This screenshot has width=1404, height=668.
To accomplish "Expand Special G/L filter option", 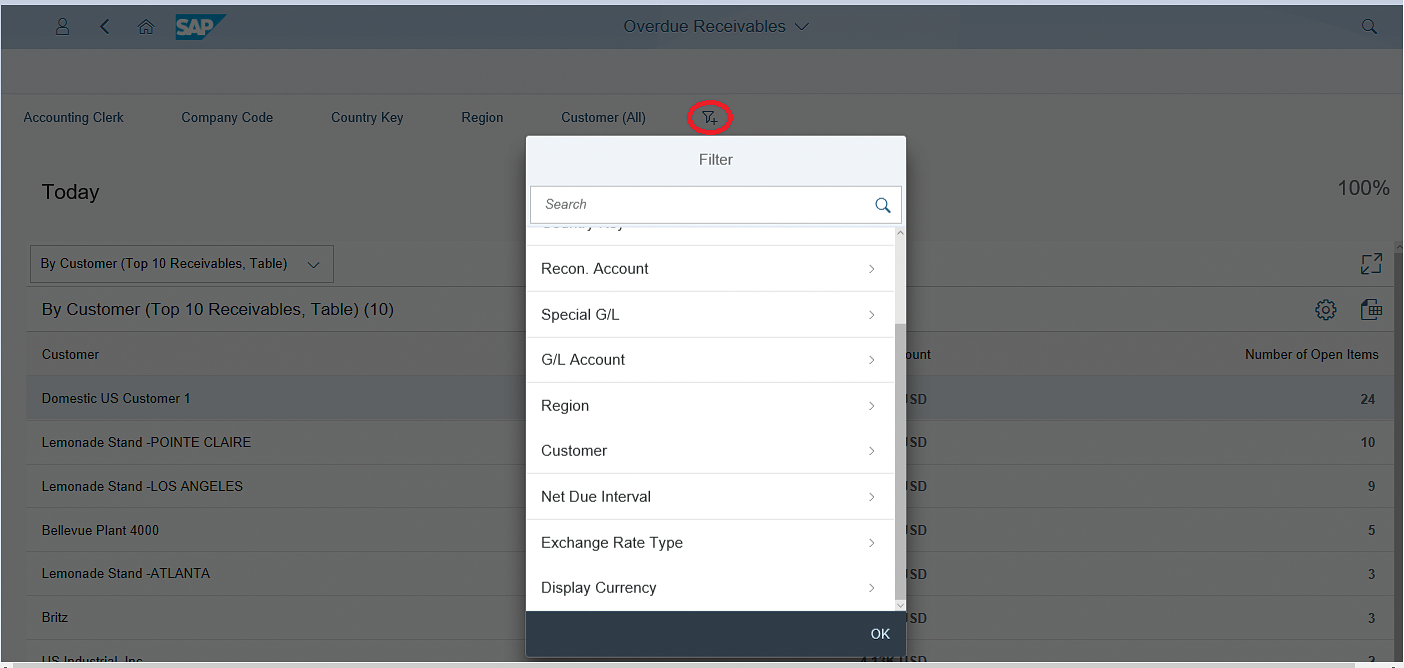I will click(710, 315).
